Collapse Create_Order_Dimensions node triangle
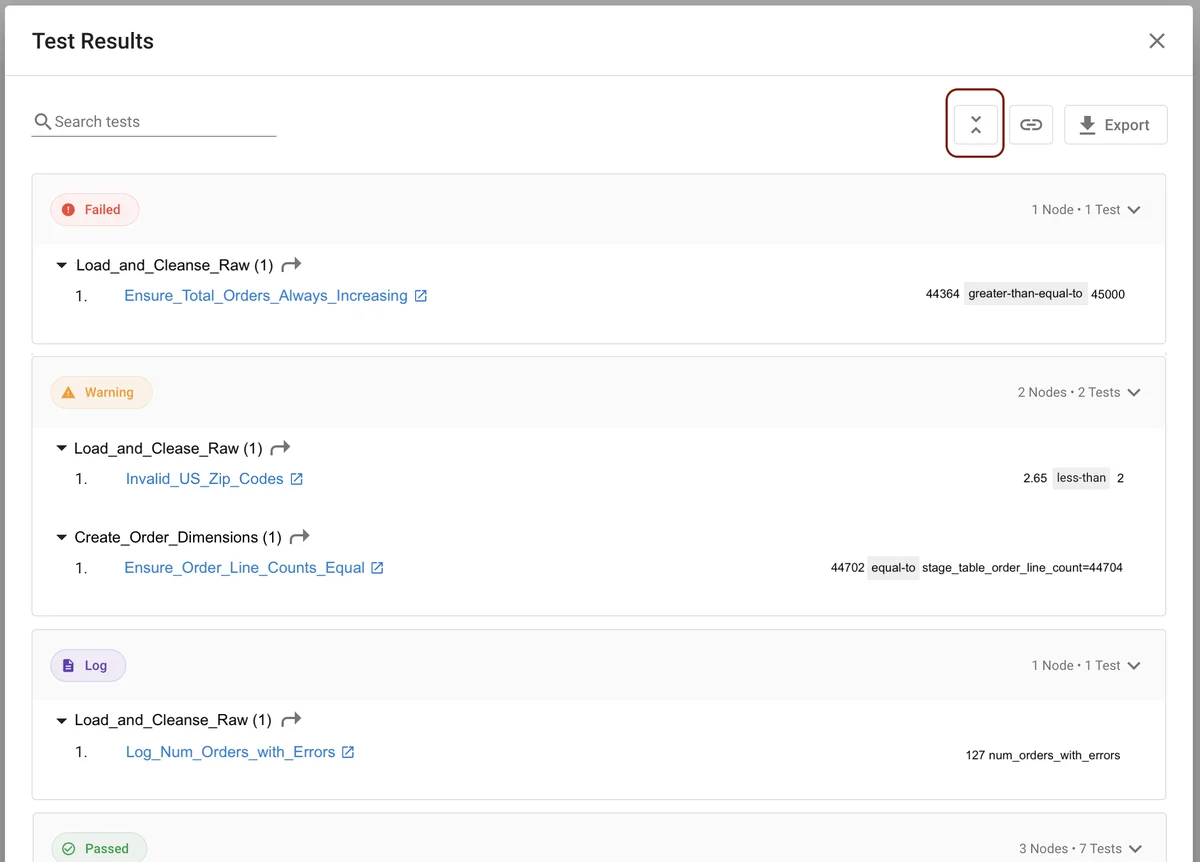This screenshot has height=862, width=1200. [x=62, y=538]
